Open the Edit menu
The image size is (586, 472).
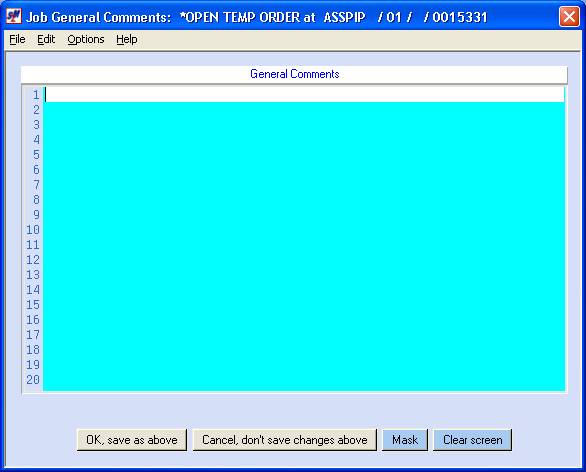tap(46, 39)
